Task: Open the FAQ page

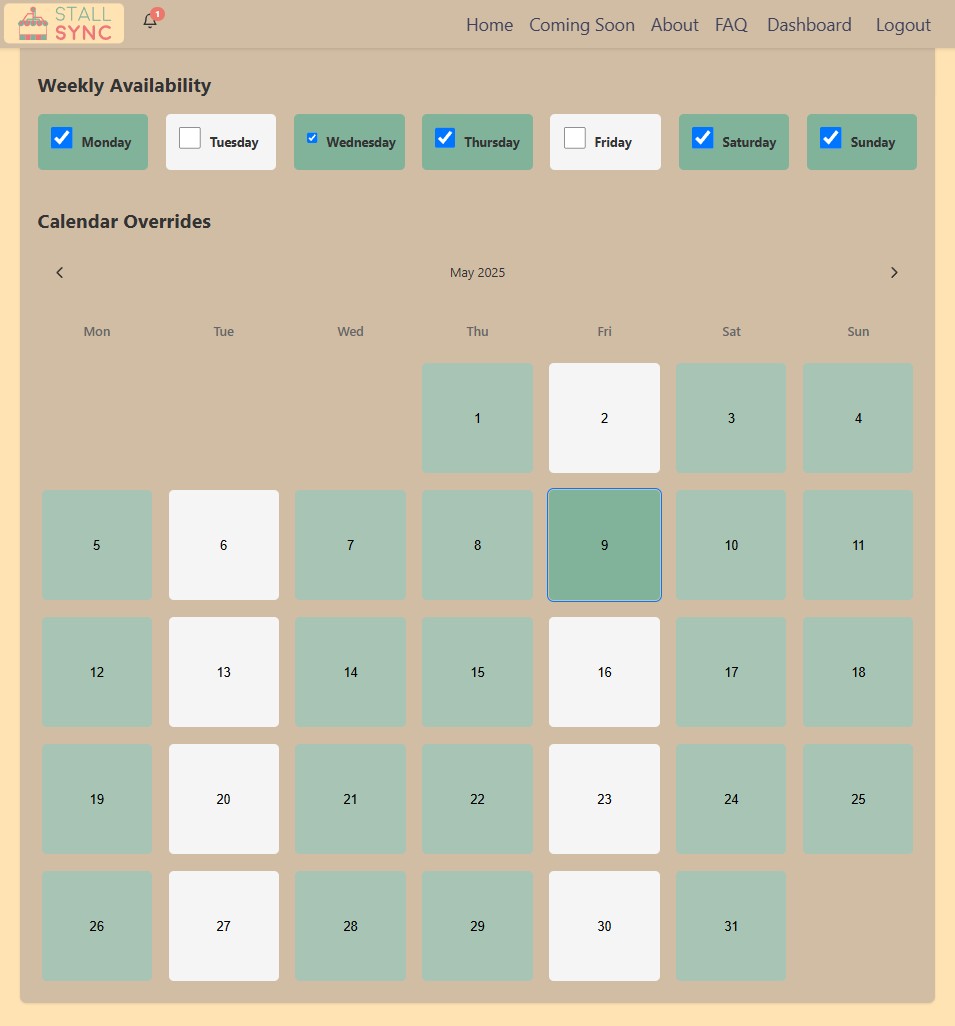Action: coord(731,25)
